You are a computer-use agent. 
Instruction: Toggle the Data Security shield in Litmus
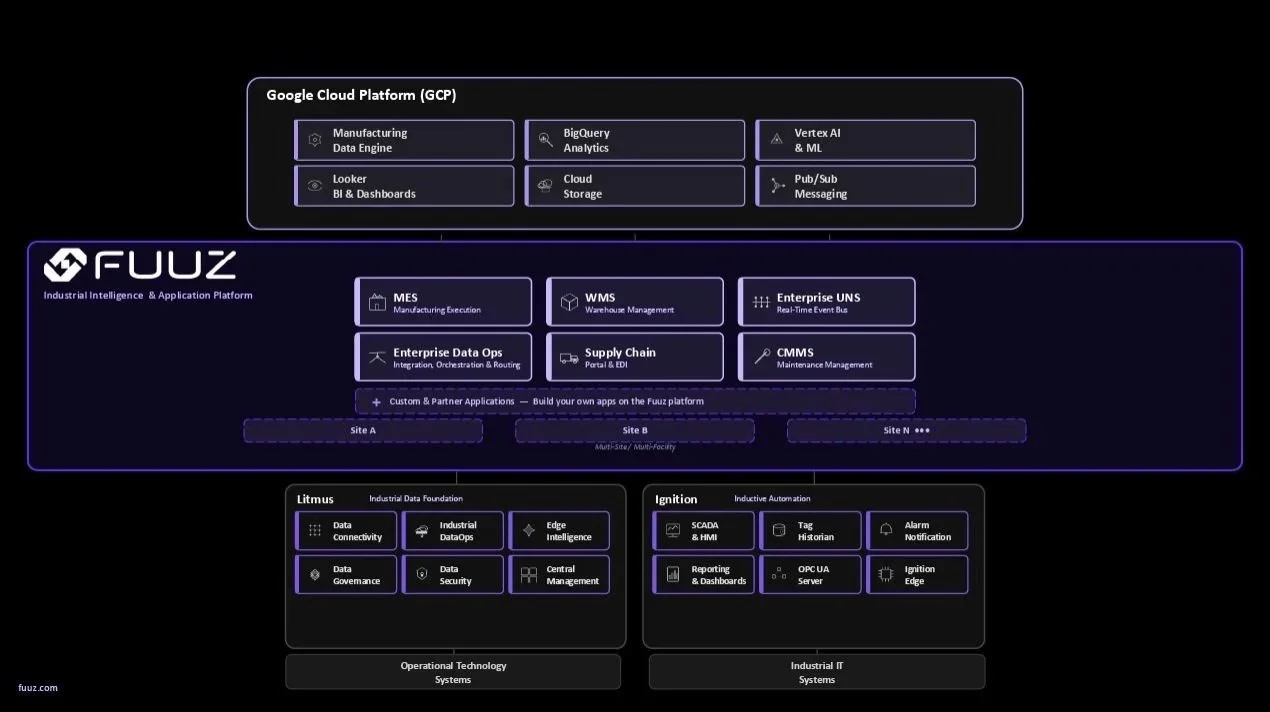[x=422, y=574]
